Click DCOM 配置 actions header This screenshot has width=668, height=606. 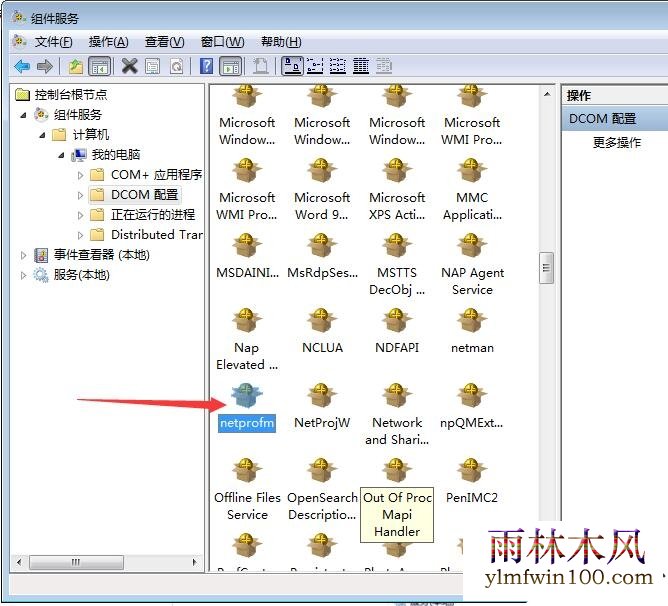[614, 118]
